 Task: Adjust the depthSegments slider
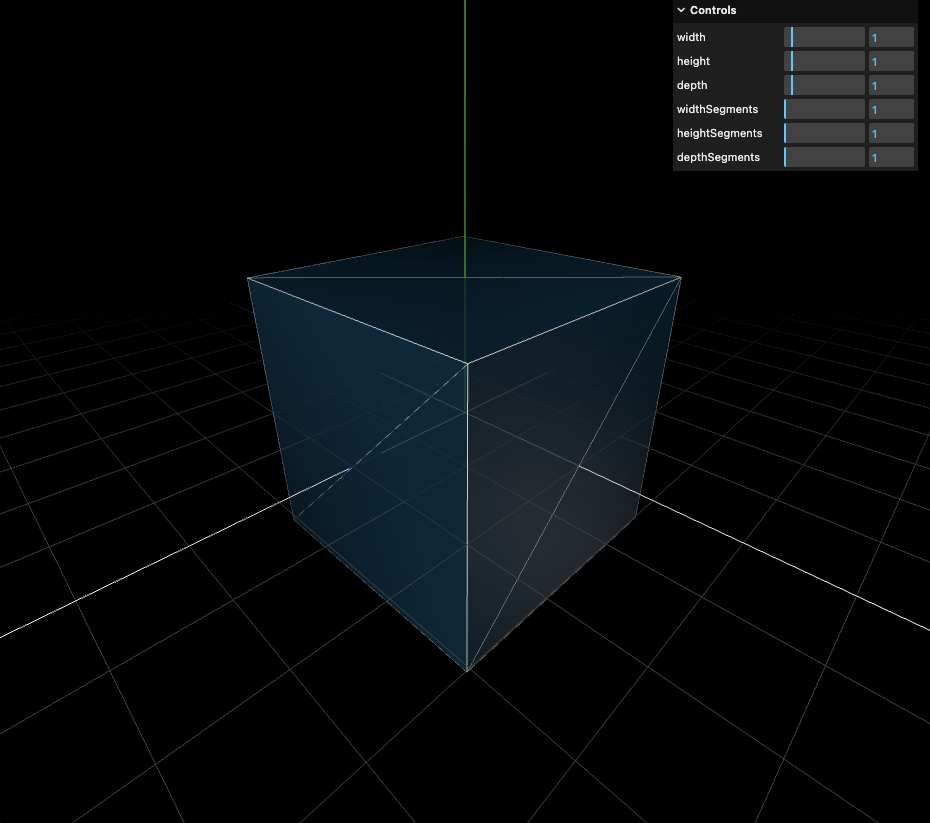(x=824, y=157)
